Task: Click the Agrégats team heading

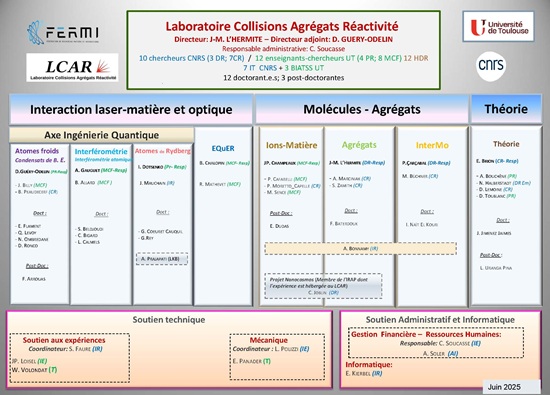Action: click(359, 145)
